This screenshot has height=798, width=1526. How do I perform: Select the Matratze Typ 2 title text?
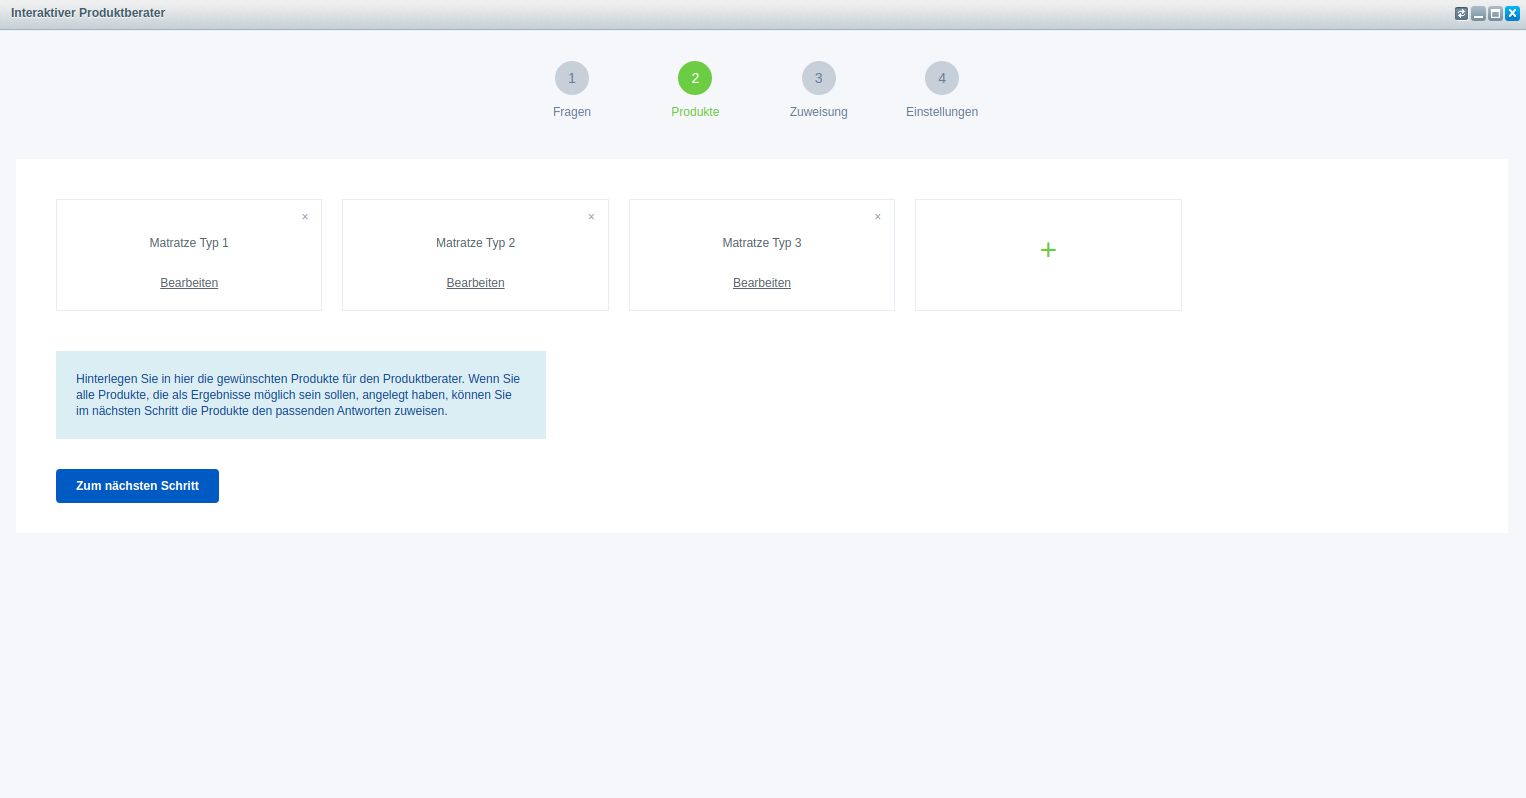click(x=475, y=243)
